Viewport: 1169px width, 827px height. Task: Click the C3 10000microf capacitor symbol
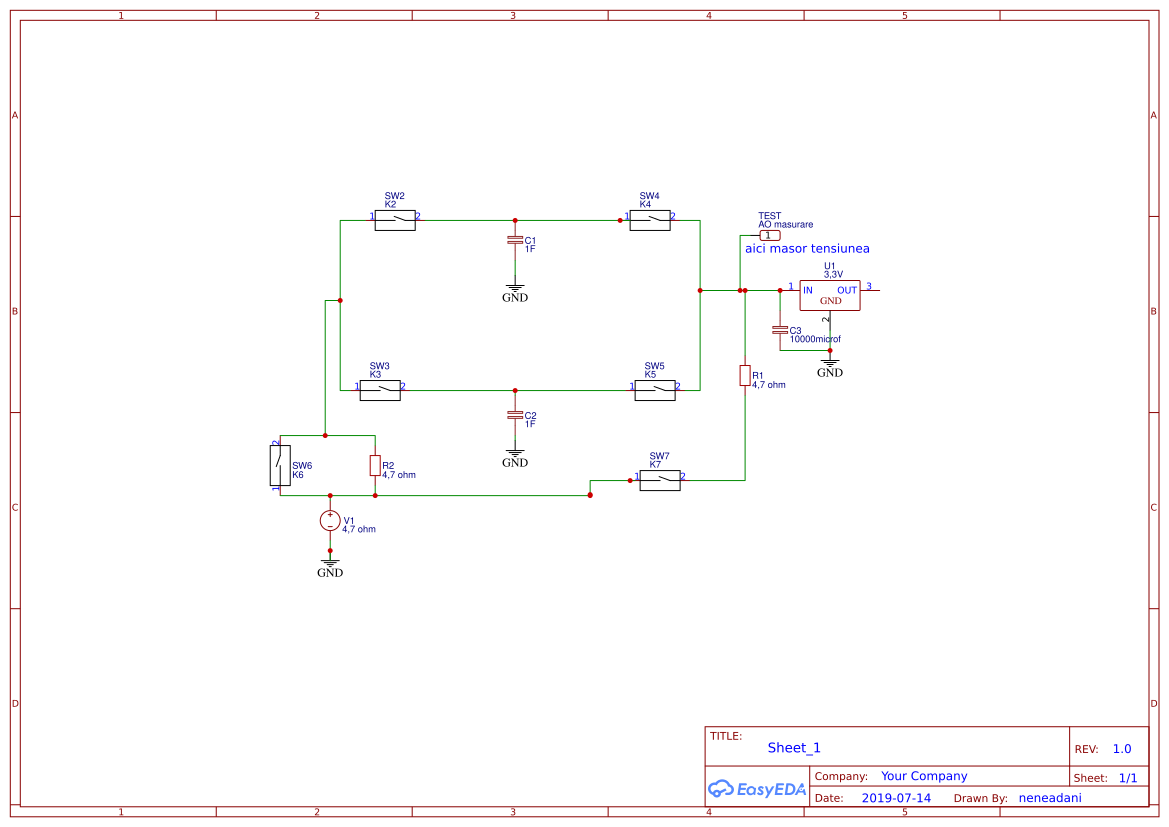780,330
